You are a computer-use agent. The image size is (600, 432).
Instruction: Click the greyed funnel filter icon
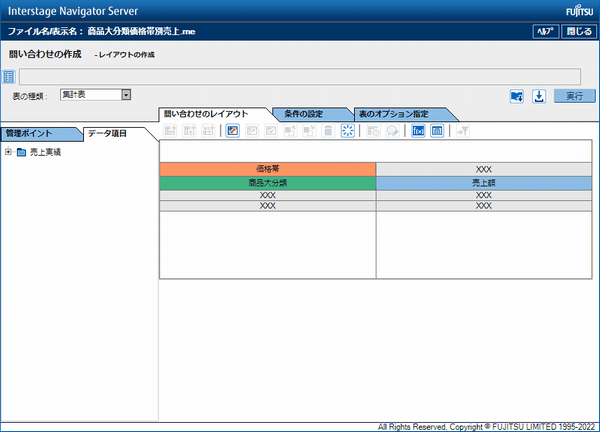[463, 131]
